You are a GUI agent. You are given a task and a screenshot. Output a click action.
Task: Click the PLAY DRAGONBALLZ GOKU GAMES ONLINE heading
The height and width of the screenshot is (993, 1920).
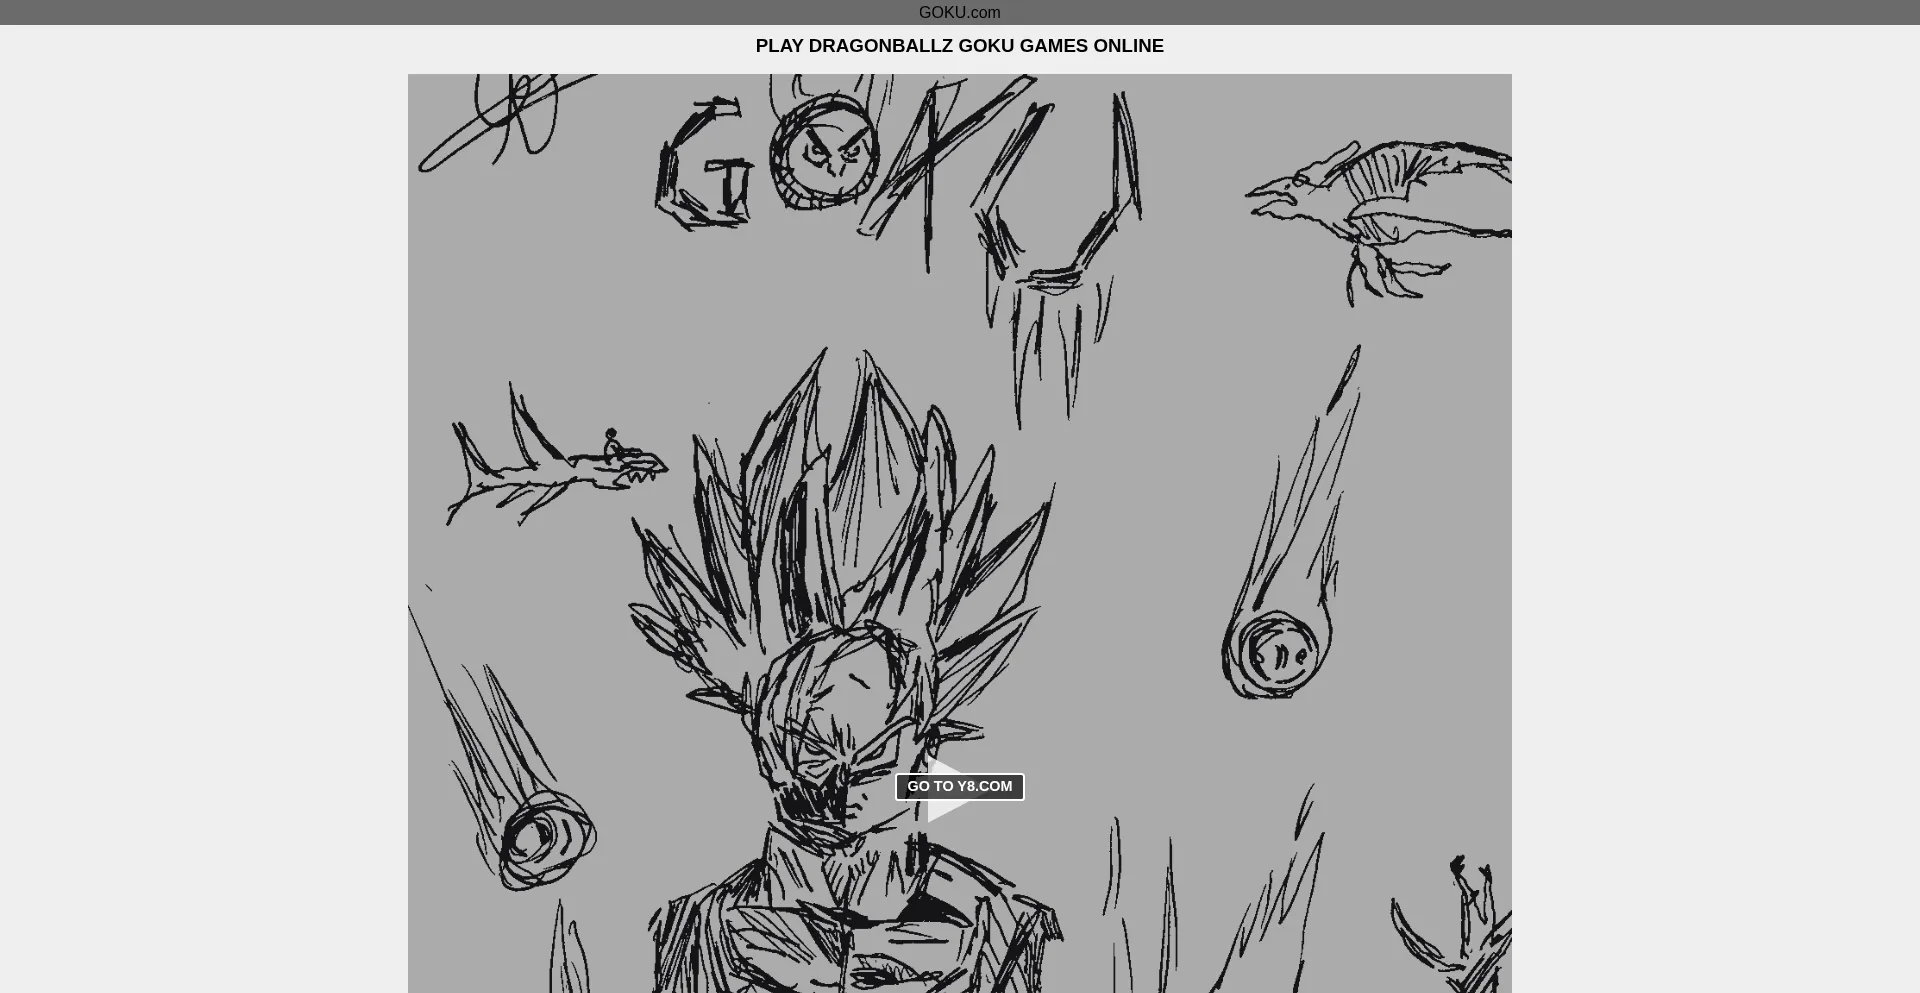[x=959, y=46]
